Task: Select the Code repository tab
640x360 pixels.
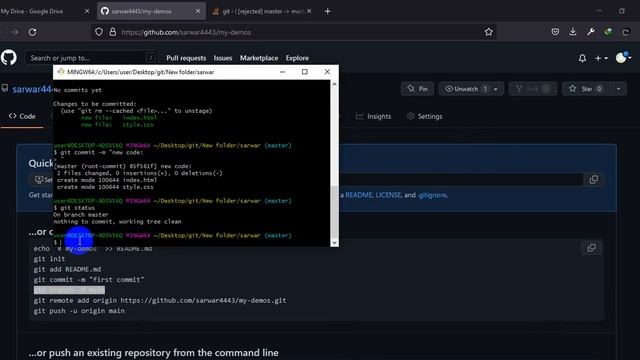Action: coord(22,116)
